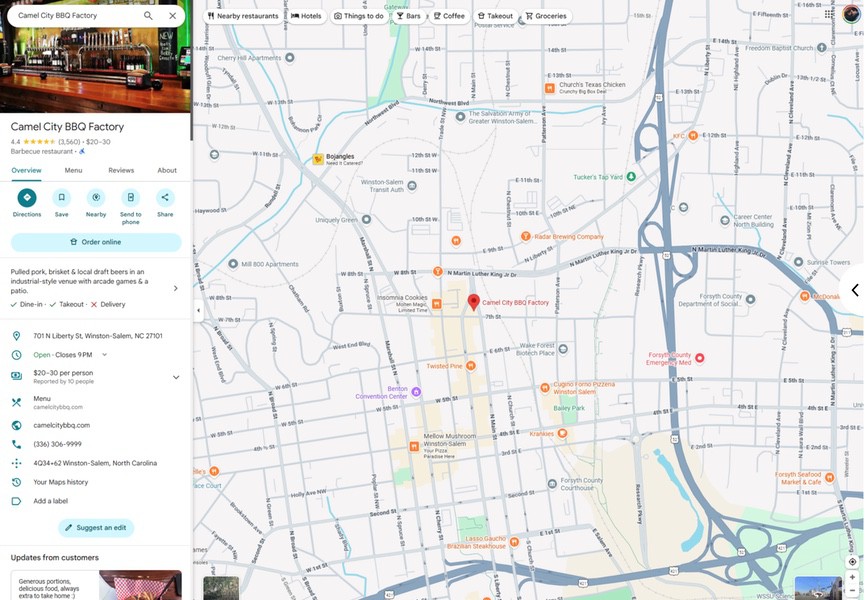Click the Benton Convention Center marker
The width and height of the screenshot is (865, 600).
[416, 392]
